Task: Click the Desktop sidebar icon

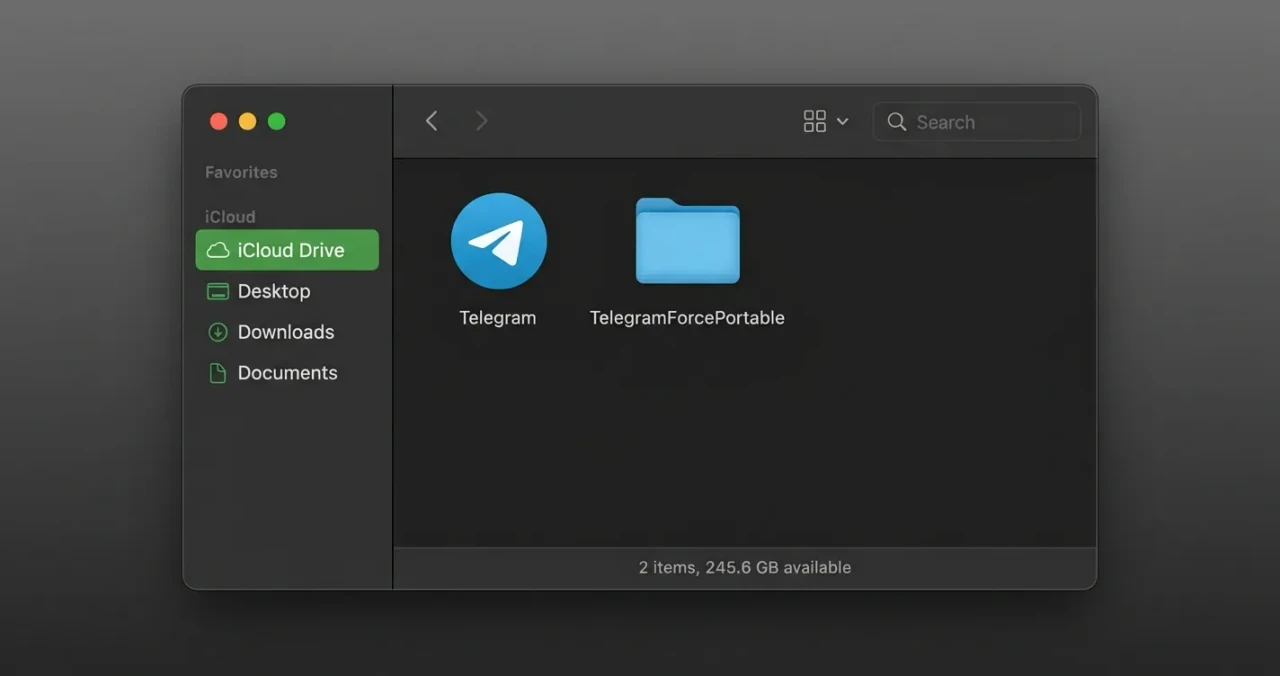Action: click(217, 291)
